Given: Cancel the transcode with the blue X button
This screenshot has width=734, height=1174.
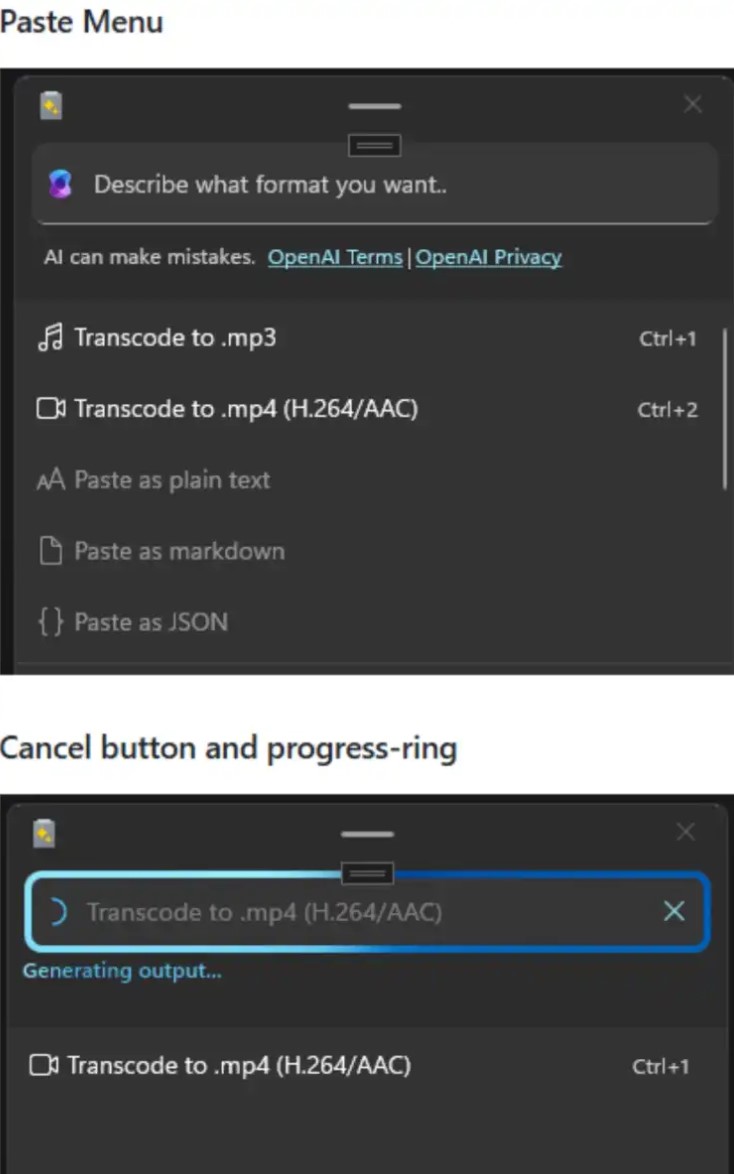Looking at the screenshot, I should coord(674,911).
